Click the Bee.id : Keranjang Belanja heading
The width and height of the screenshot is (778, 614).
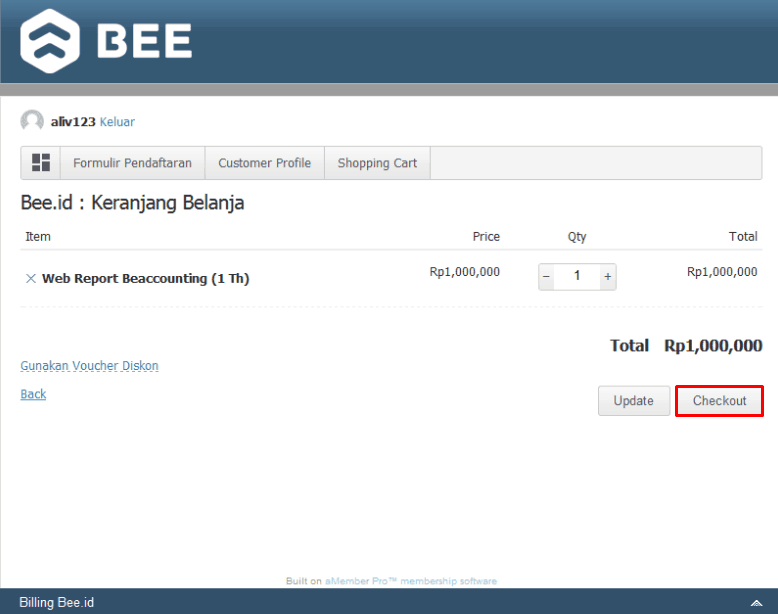tap(132, 203)
